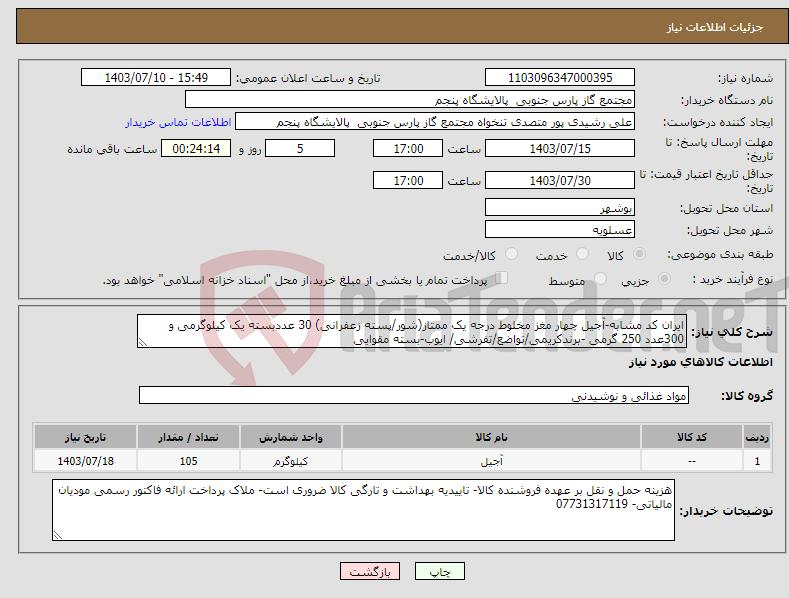Screen dimensions: 789x598
Task: Toggle the Islamic treasury payment checkbox
Action: [502, 278]
